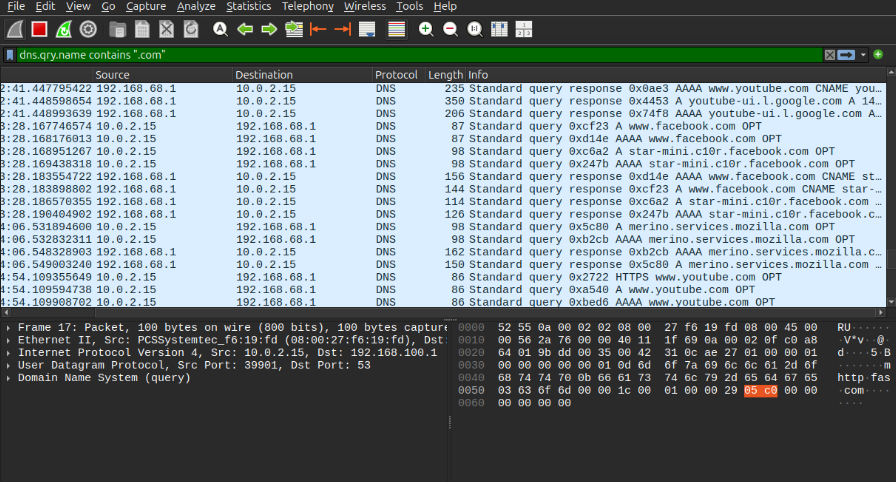This screenshot has width=896, height=482.
Task: Reload the capture file icon
Action: 191,29
